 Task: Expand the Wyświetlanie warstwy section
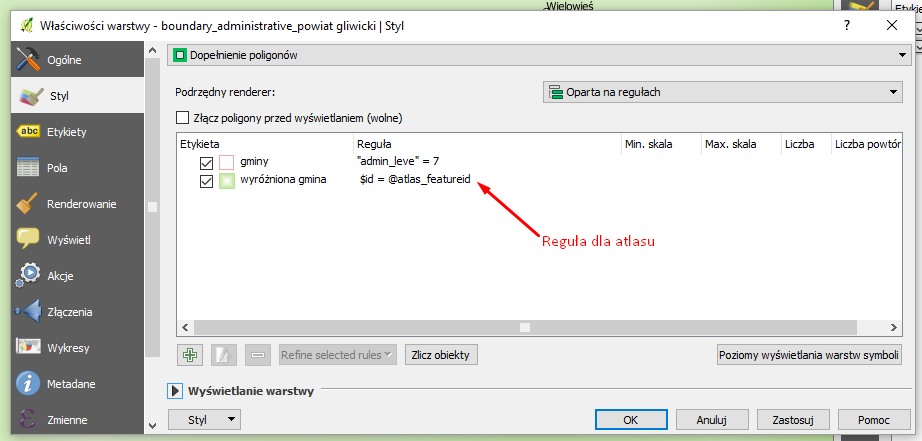pyautogui.click(x=176, y=391)
